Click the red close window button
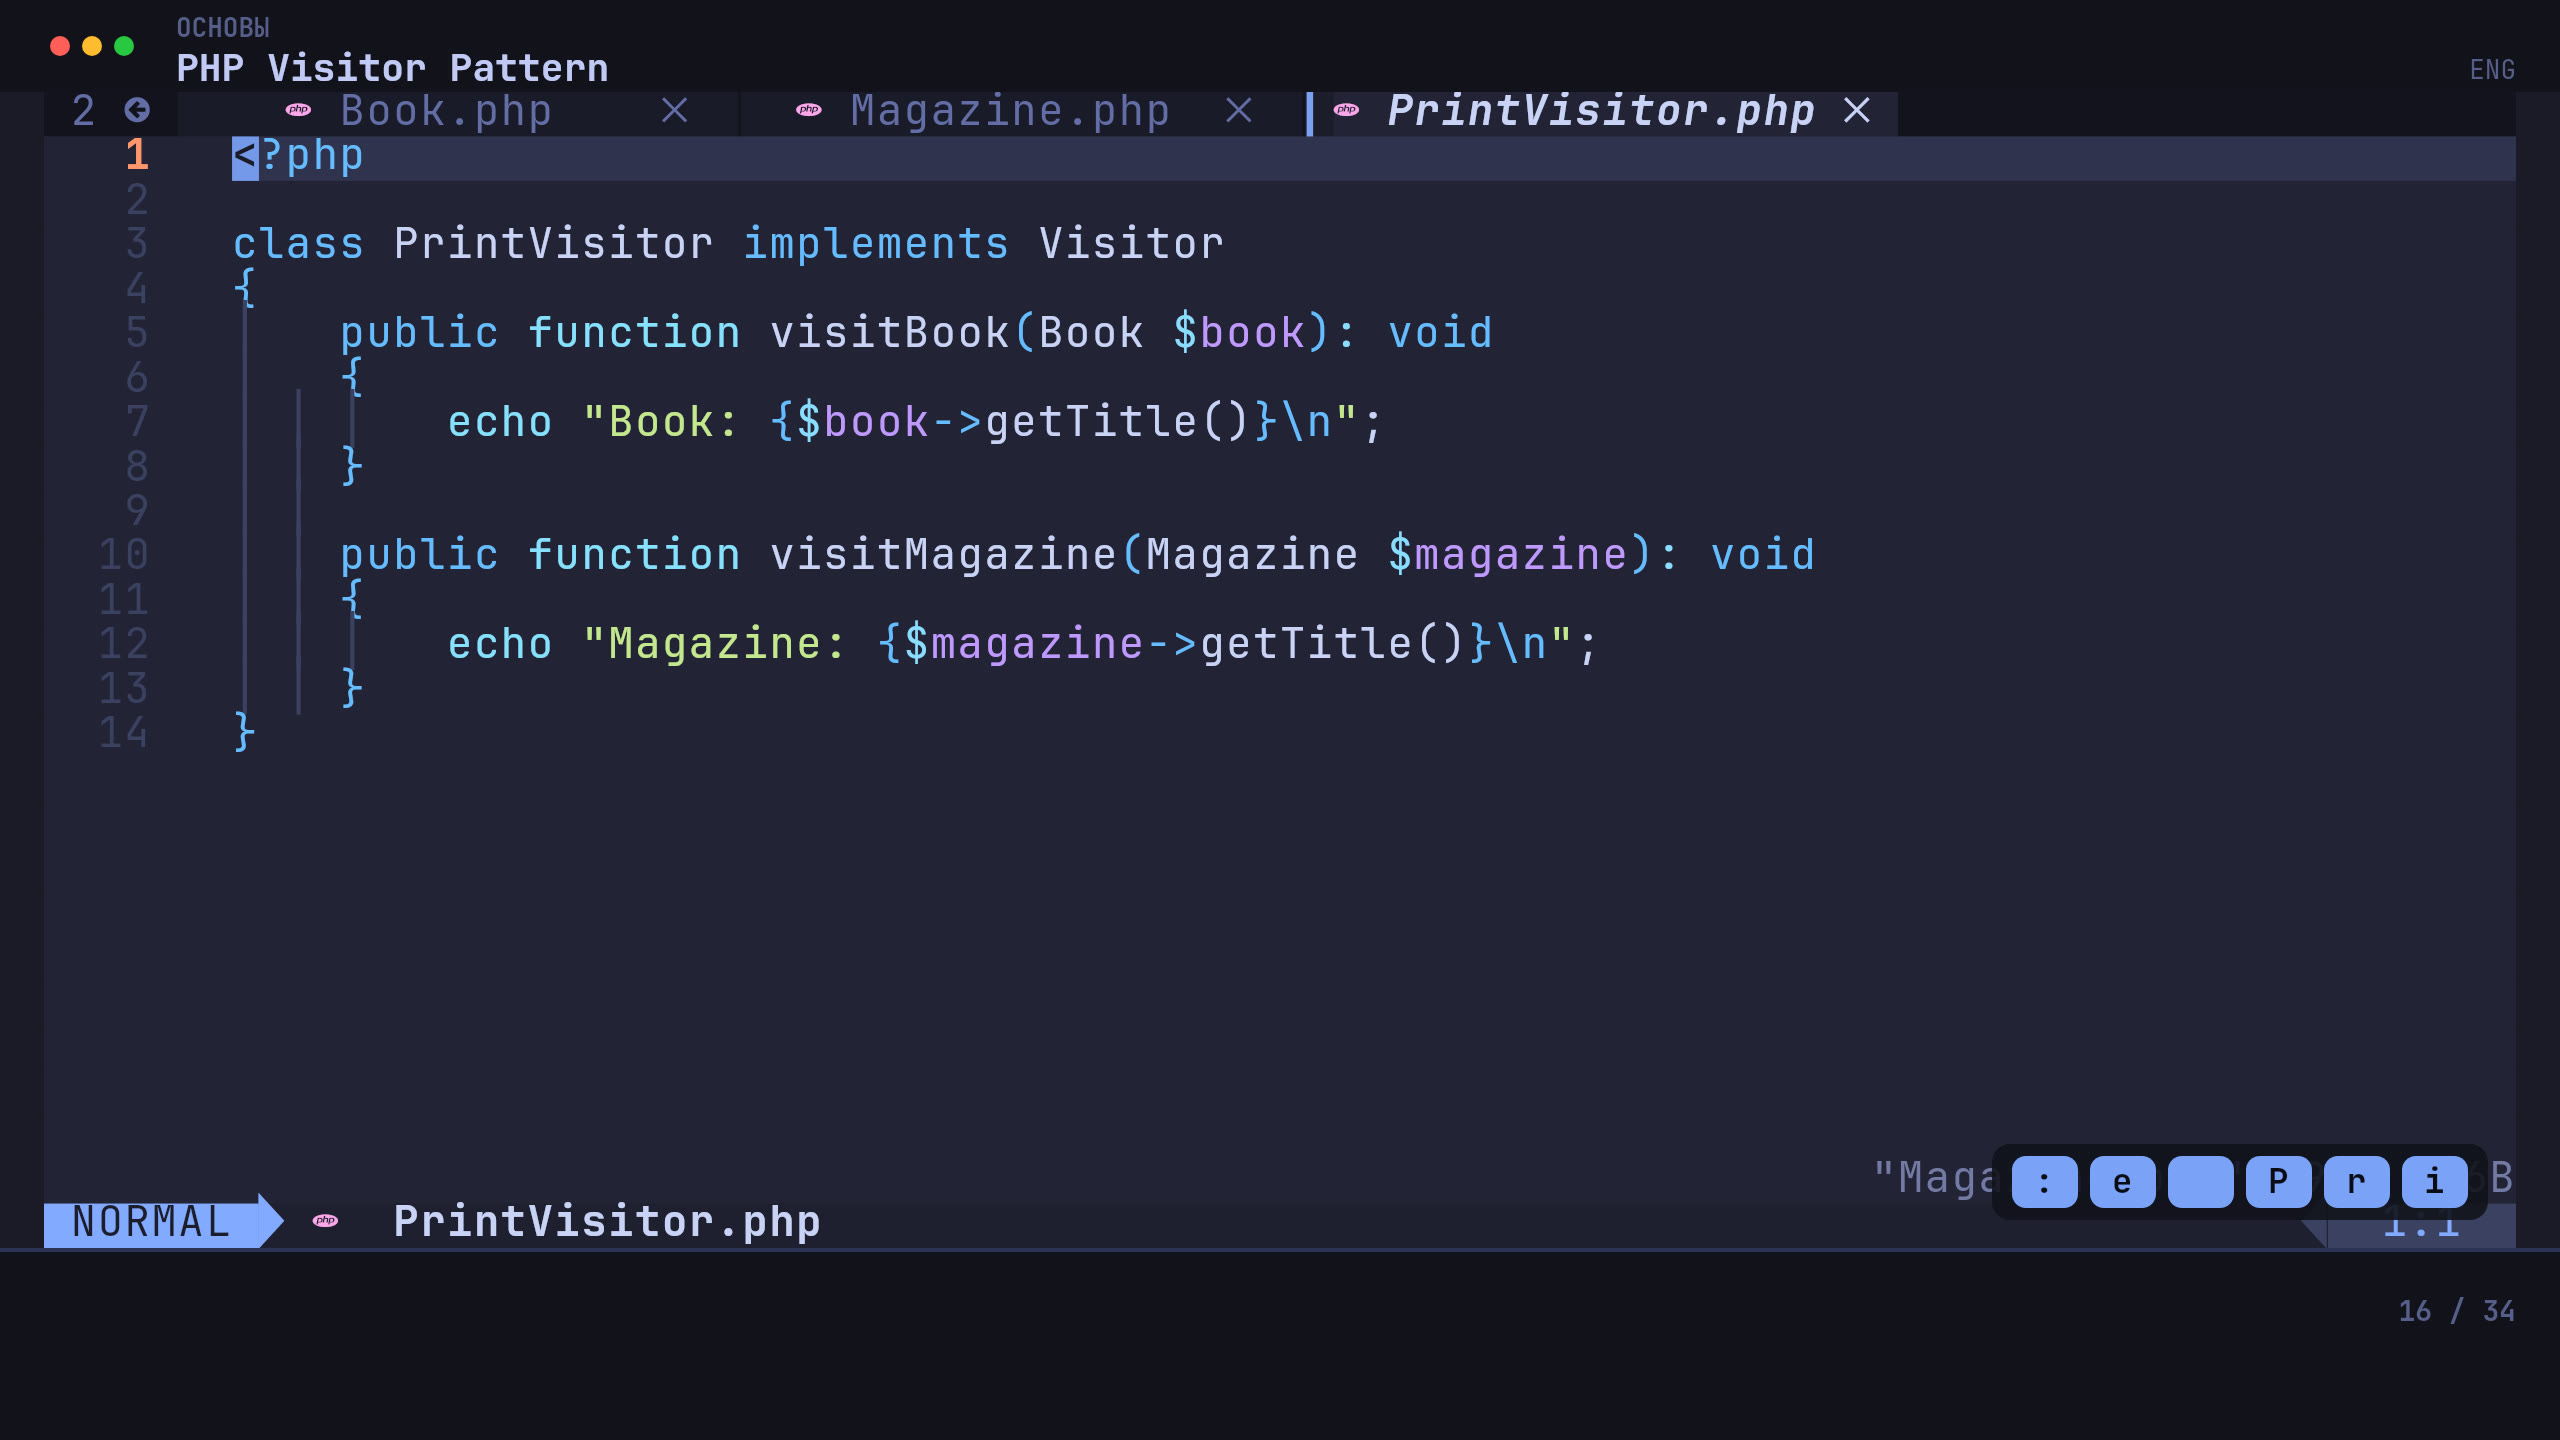2560x1440 pixels. [60, 46]
